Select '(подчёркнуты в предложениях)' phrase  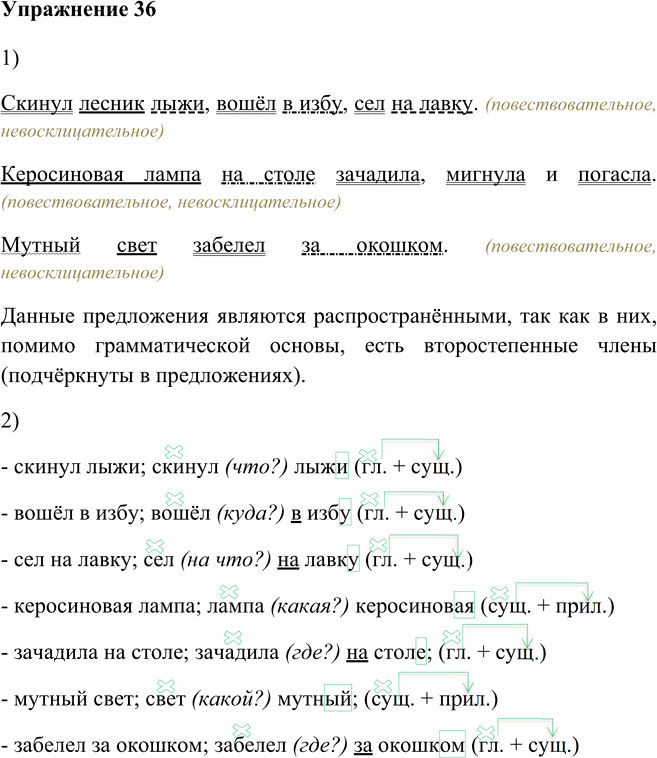coord(153,376)
